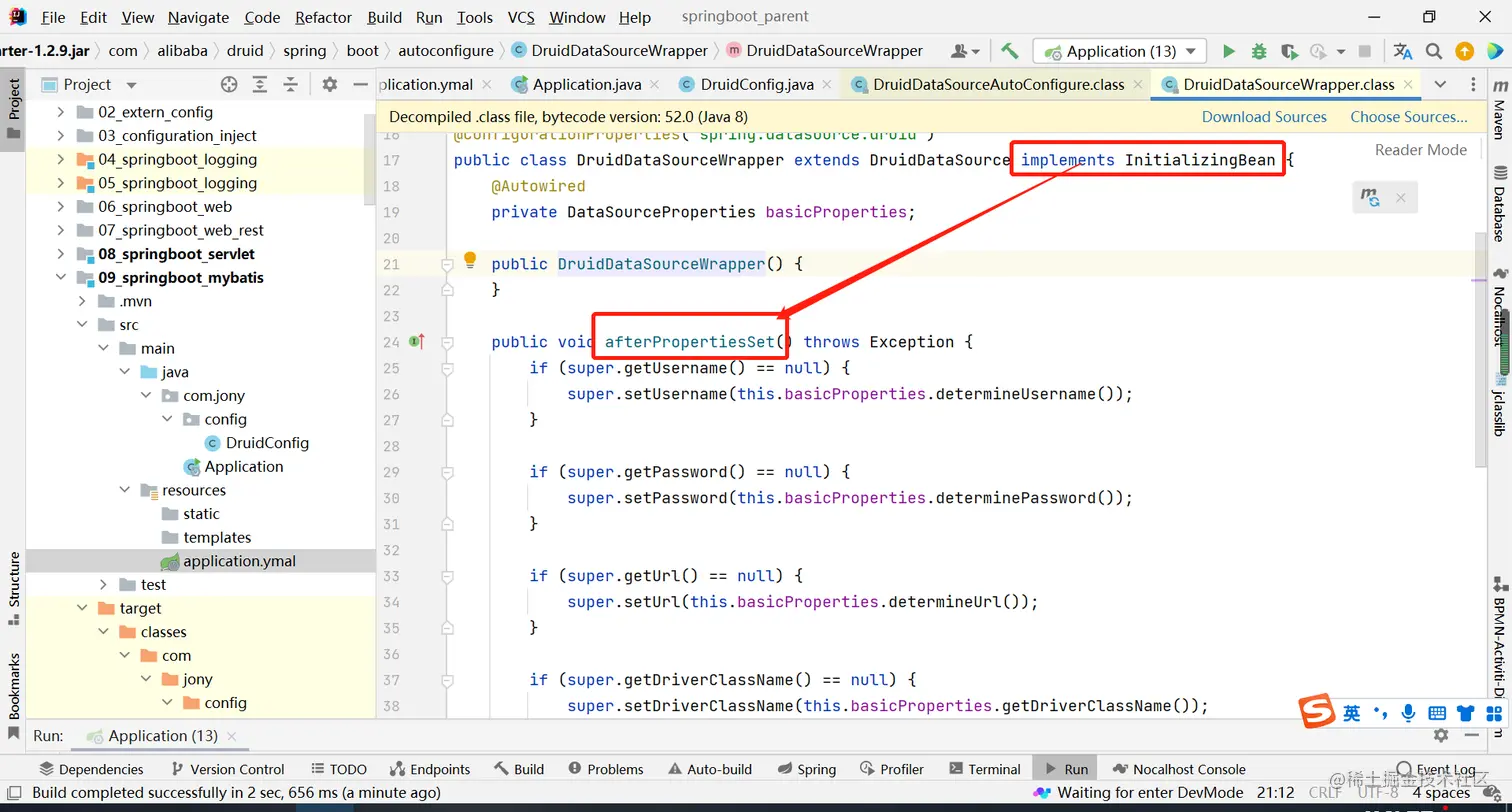Load Maven changes floating icon
1512x812 pixels.
pyautogui.click(x=1370, y=198)
